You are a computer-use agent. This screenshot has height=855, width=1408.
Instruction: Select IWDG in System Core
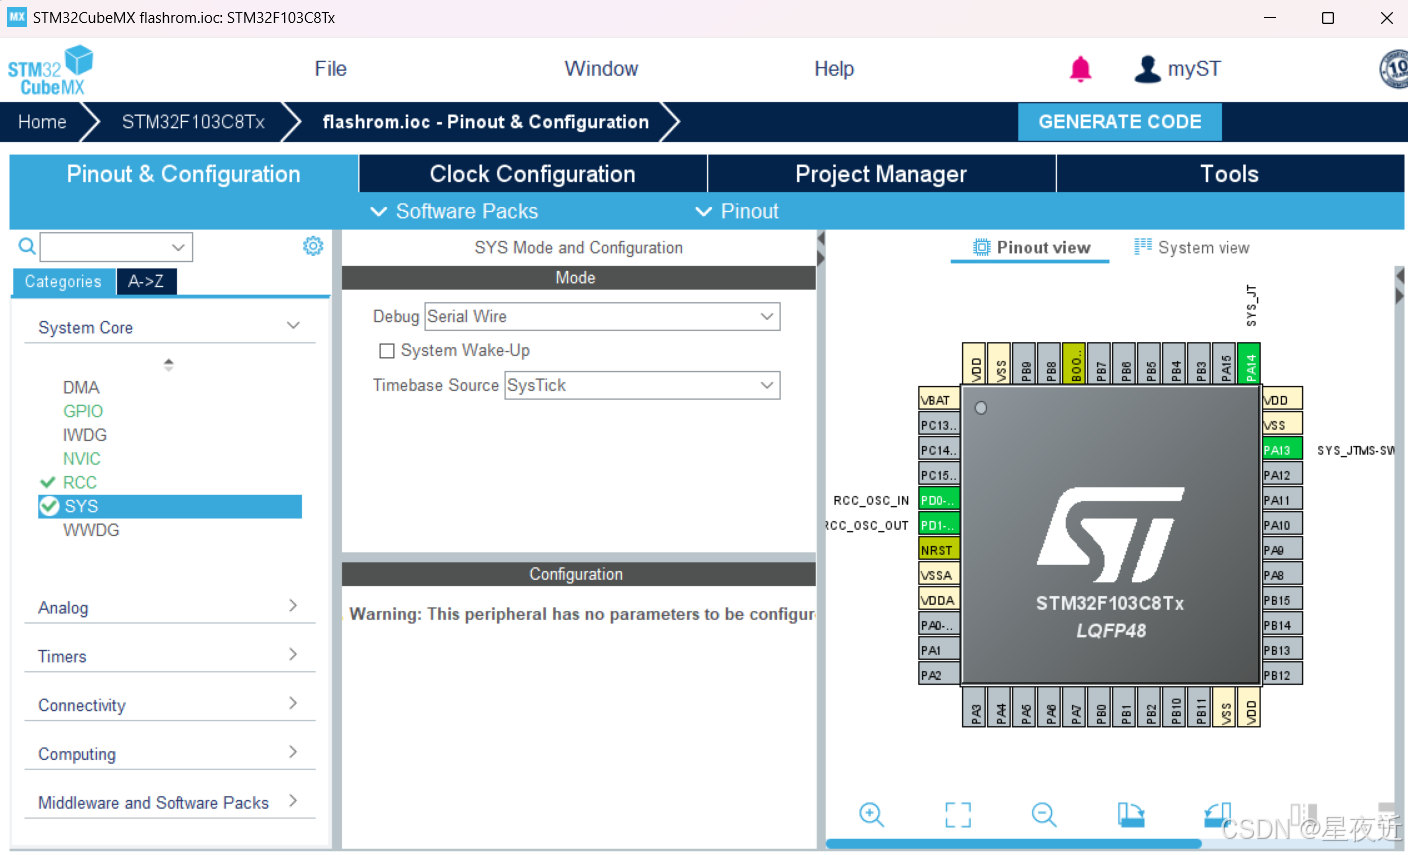pyautogui.click(x=85, y=435)
